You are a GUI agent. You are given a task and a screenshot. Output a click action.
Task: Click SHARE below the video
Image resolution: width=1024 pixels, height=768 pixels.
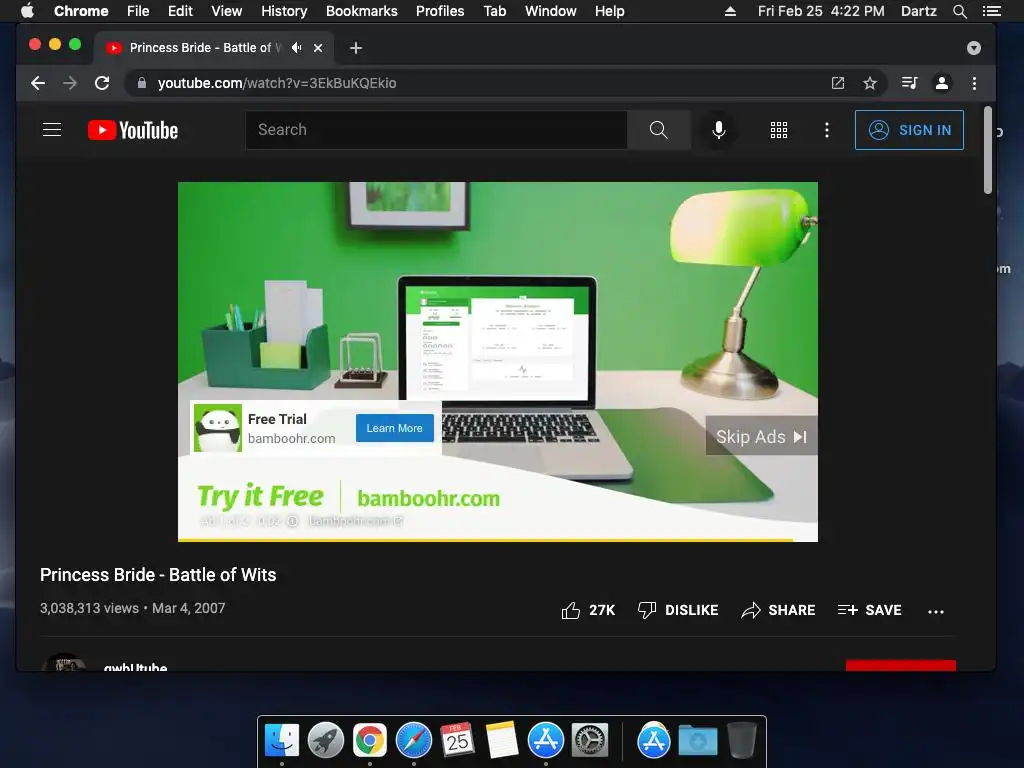coord(778,610)
